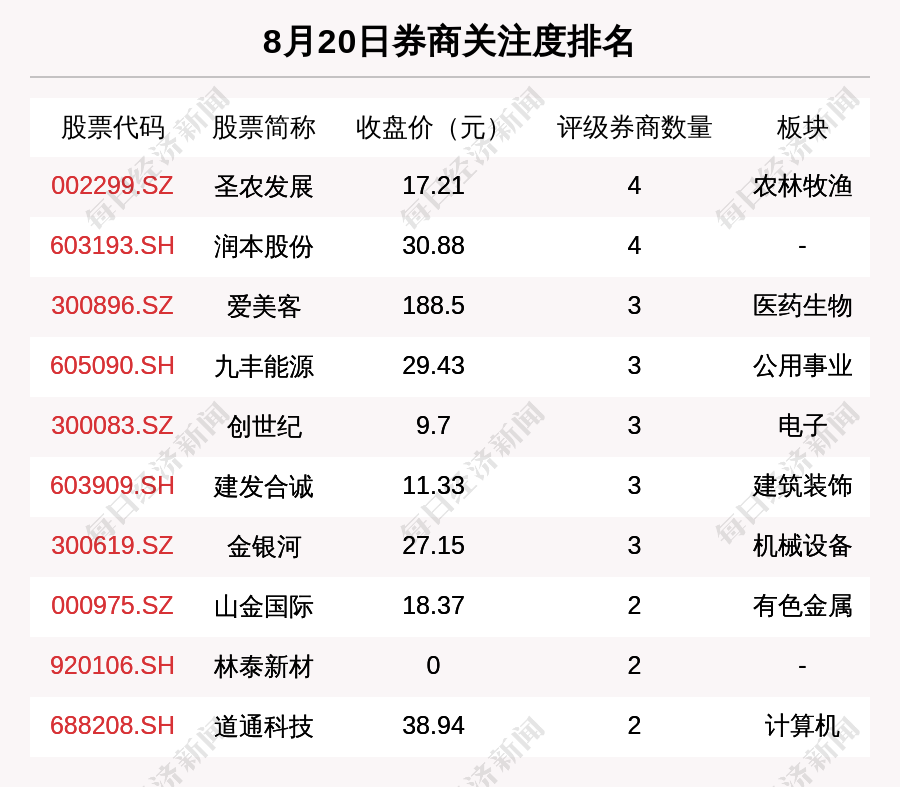Click the stock name 创世纪
The width and height of the screenshot is (900, 787).
tap(263, 427)
